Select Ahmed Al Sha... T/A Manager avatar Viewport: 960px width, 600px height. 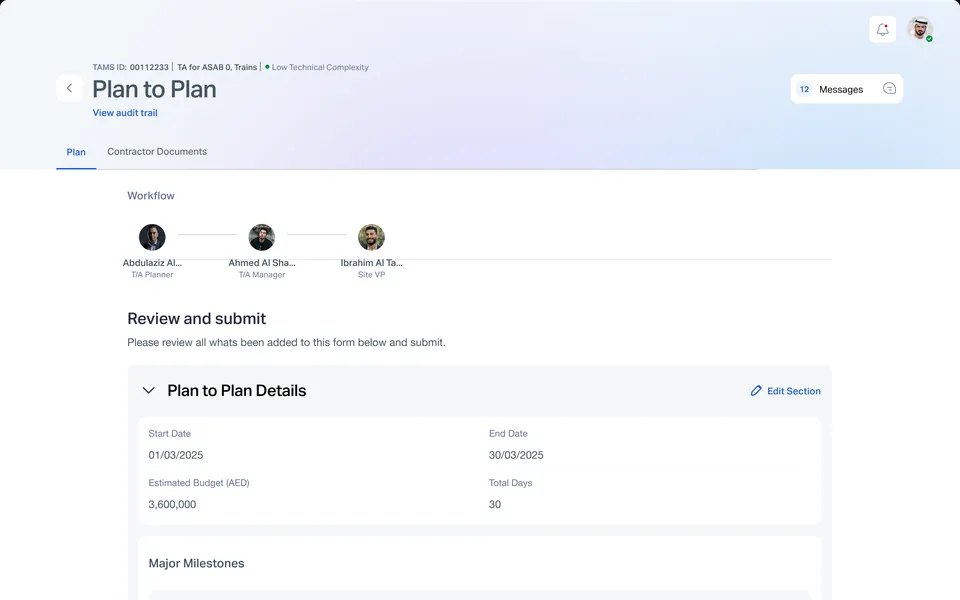coord(261,237)
